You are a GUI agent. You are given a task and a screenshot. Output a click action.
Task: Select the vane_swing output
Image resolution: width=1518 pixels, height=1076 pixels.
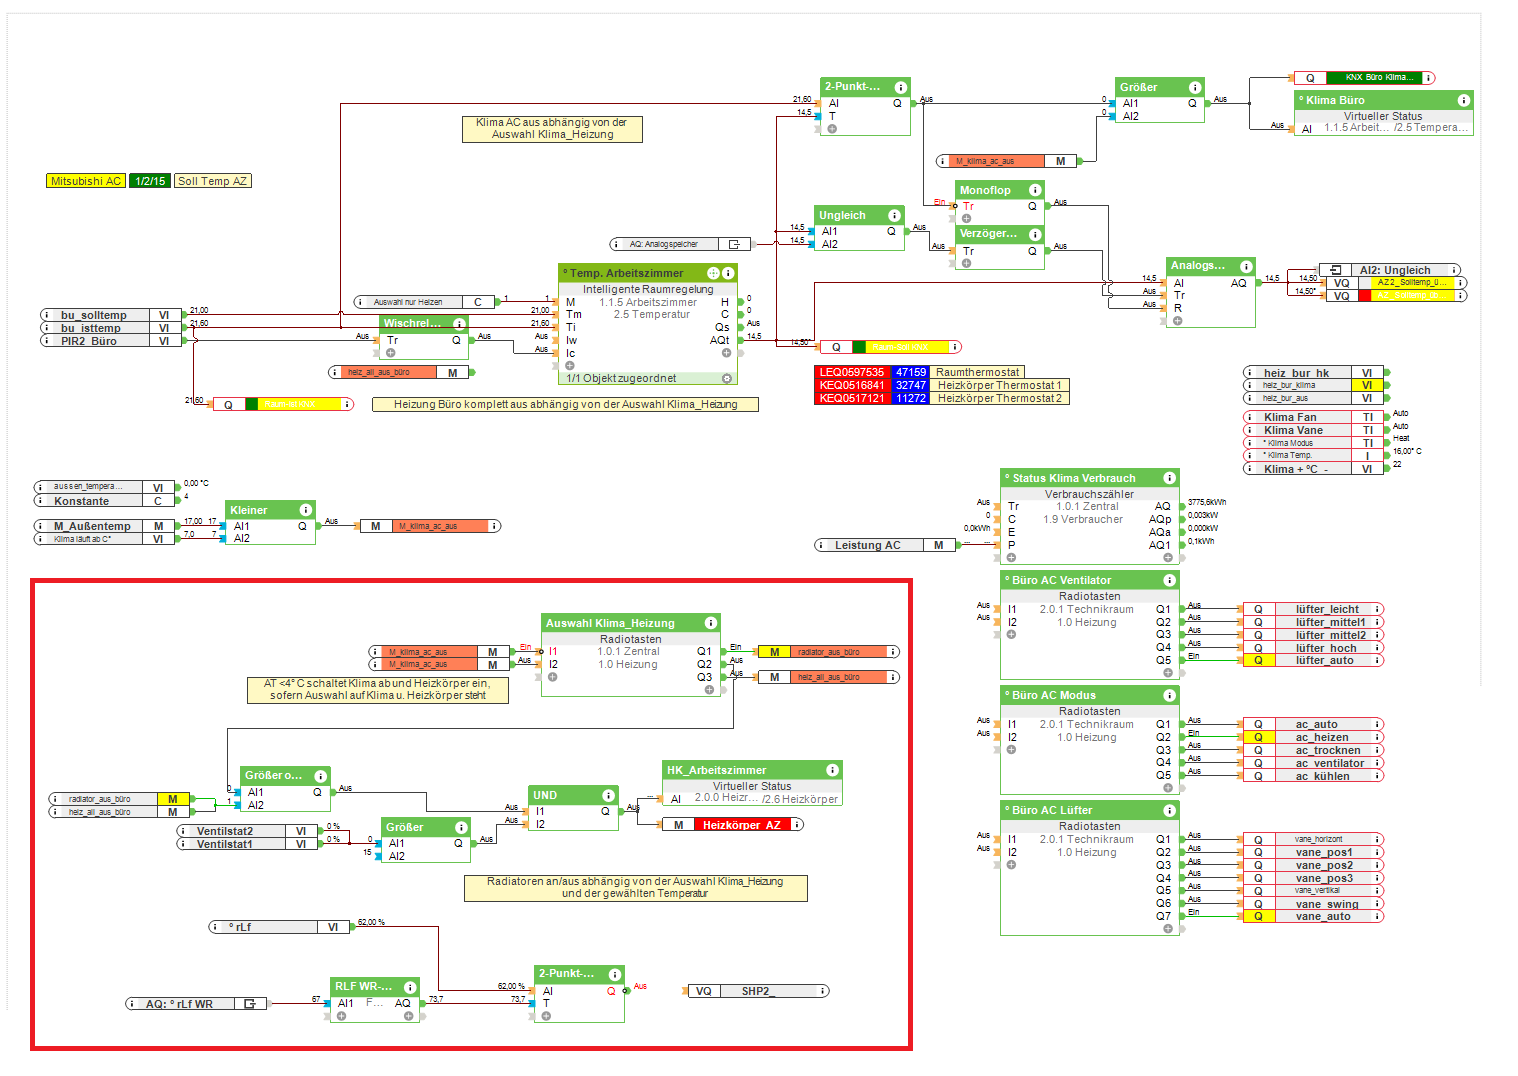(x=1313, y=904)
